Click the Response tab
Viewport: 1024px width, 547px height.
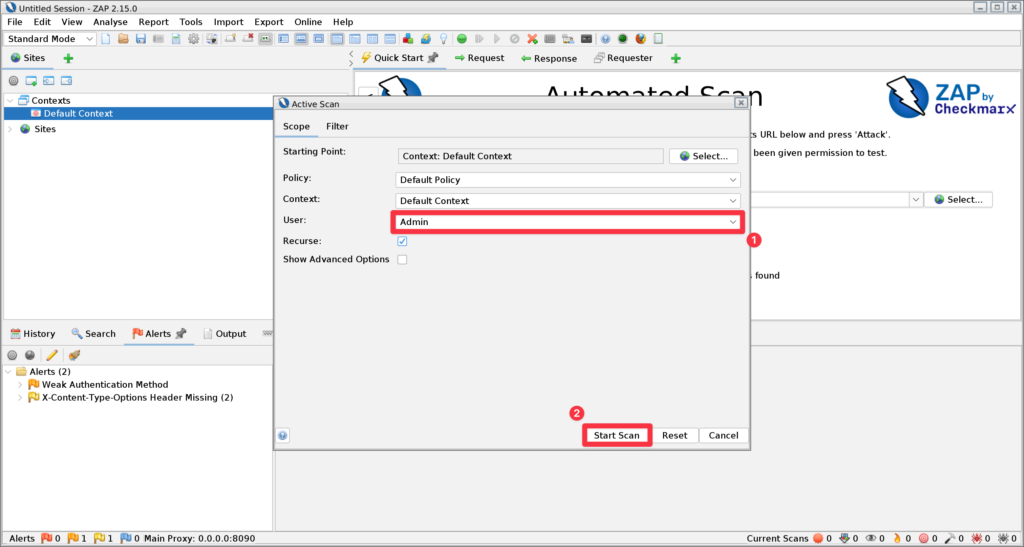[x=549, y=58]
